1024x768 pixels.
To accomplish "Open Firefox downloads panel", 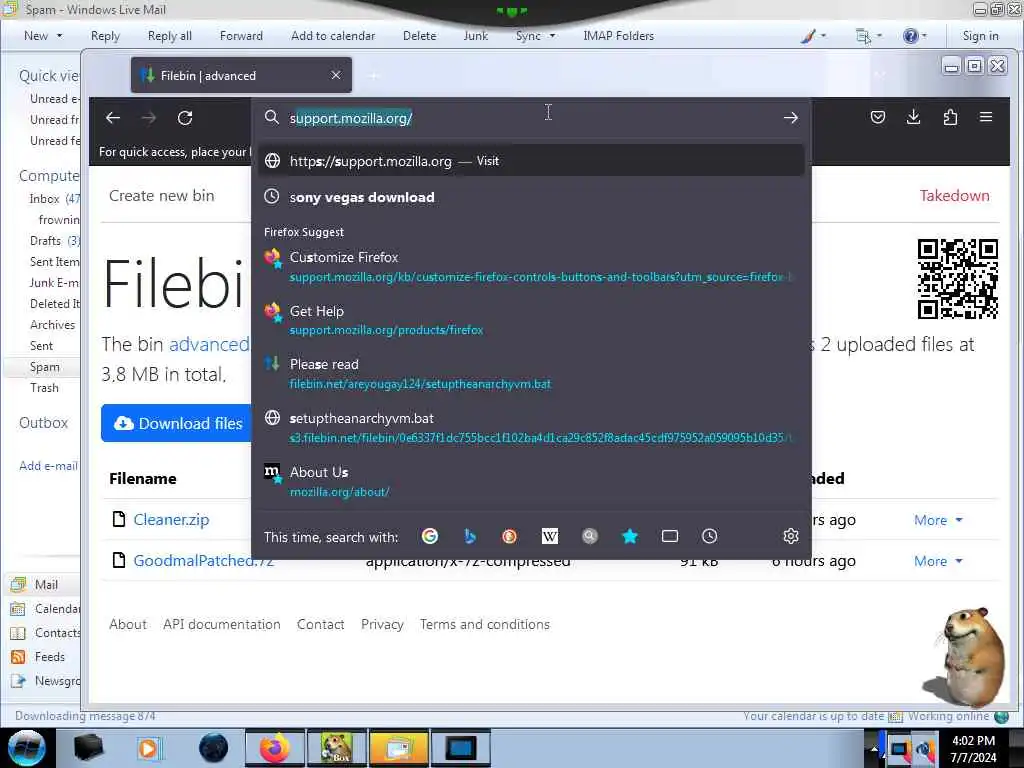I will [914, 118].
